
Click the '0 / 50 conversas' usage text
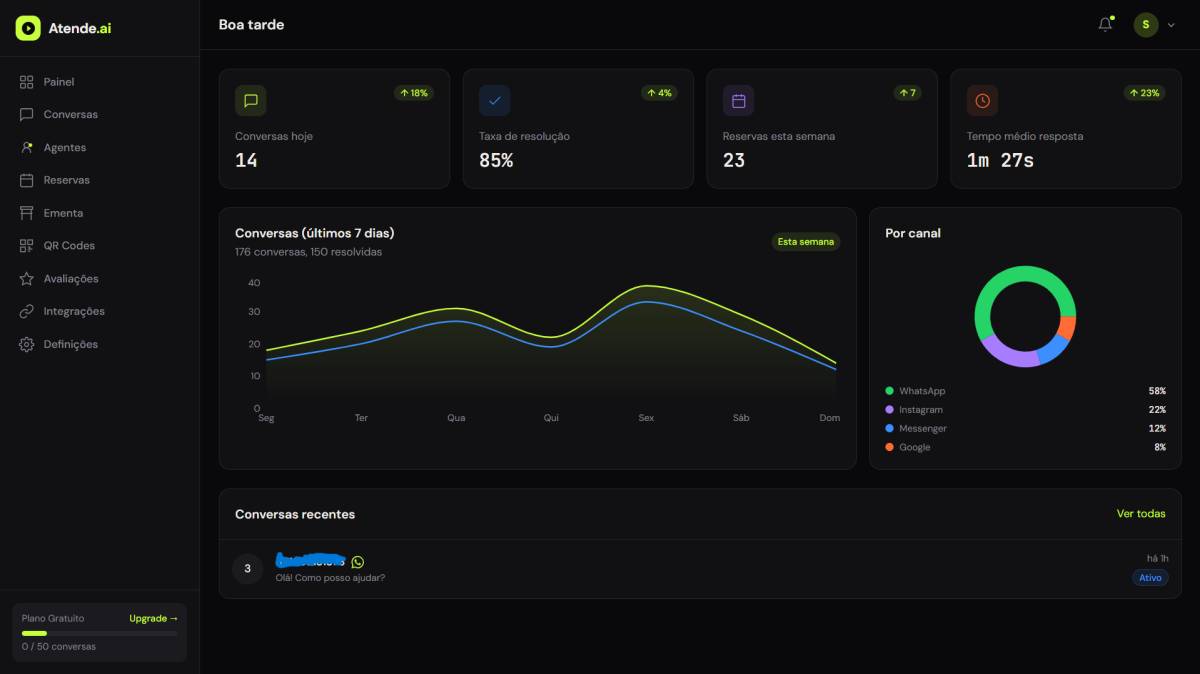pyautogui.click(x=59, y=647)
